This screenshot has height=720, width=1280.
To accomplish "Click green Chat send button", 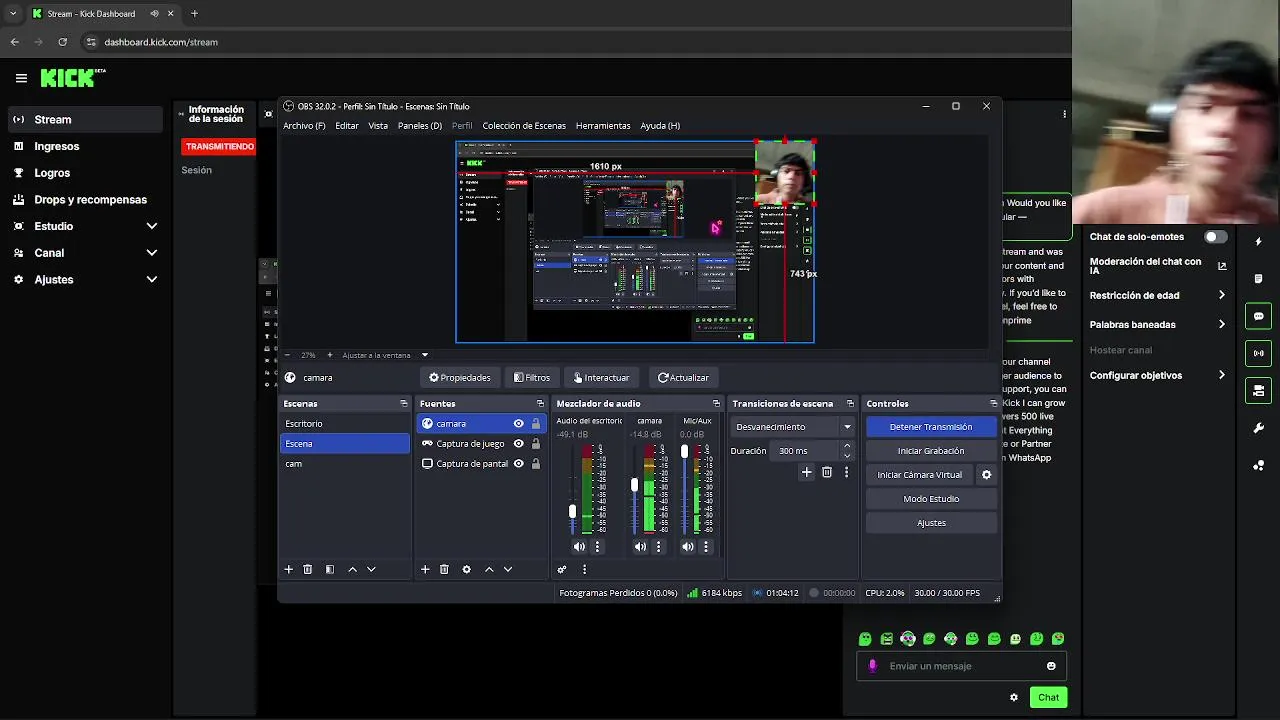I will (1048, 698).
